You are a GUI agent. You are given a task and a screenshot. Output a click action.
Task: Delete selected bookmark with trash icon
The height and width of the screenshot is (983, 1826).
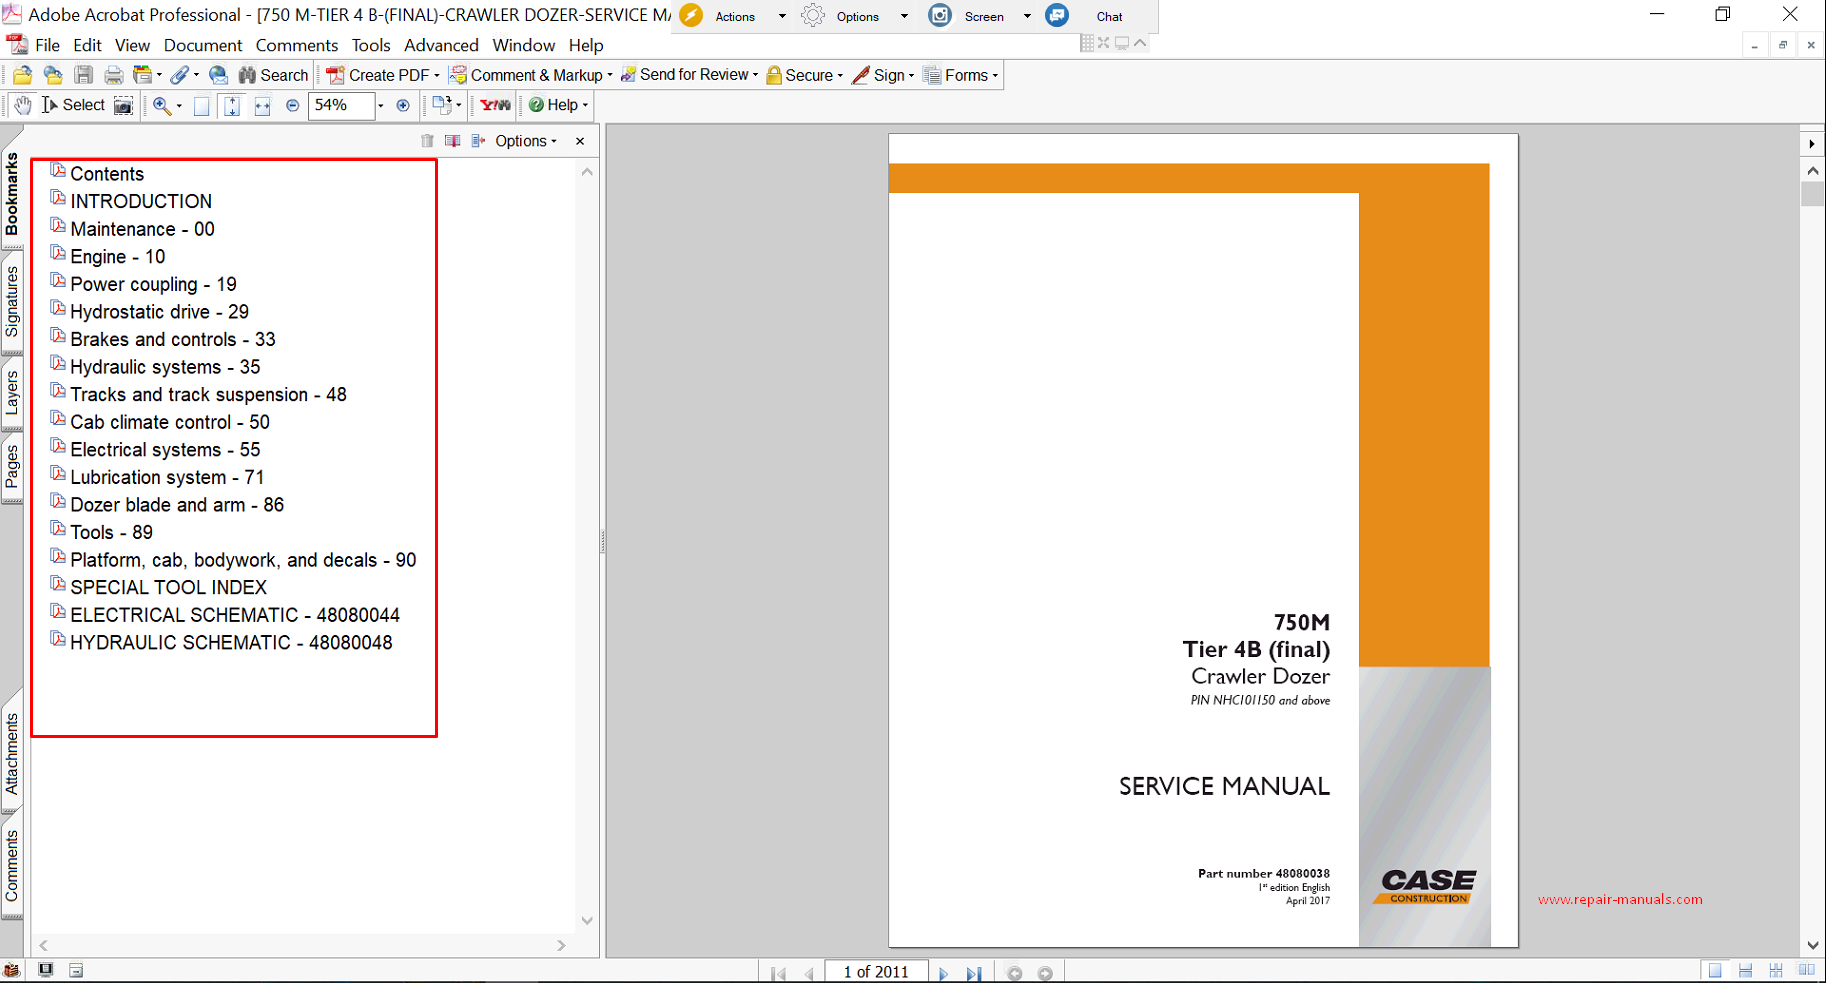[x=427, y=141]
